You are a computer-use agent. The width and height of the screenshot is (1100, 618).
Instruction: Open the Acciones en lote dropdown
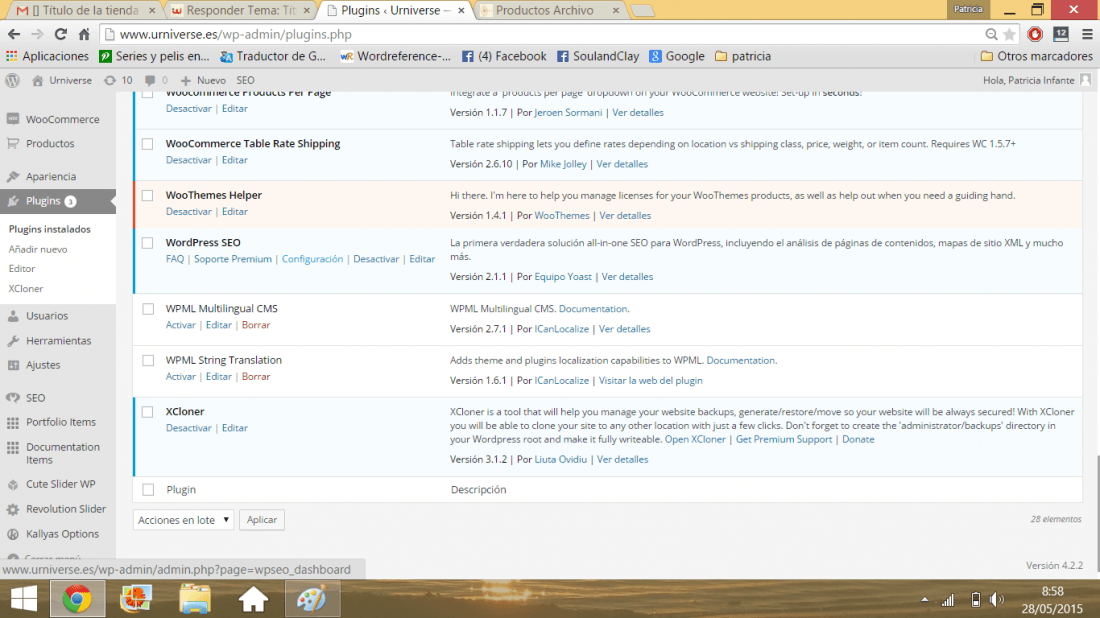click(x=183, y=520)
